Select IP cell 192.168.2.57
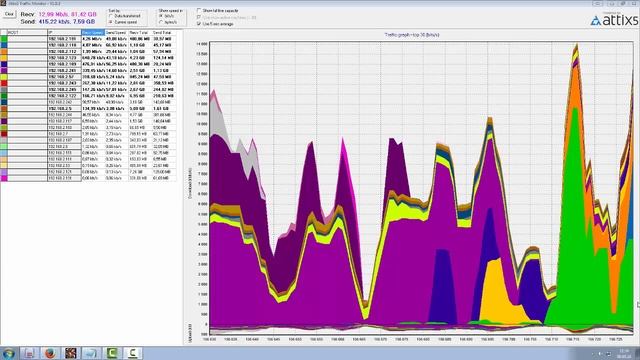 (64, 77)
